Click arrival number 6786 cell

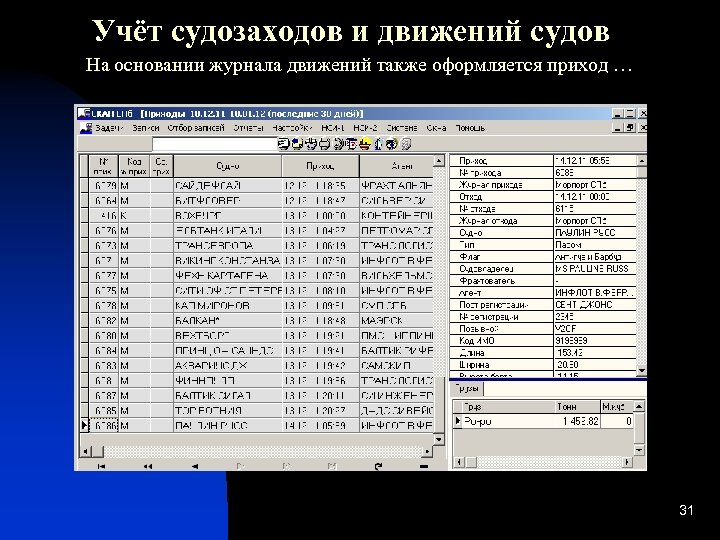tap(104, 426)
